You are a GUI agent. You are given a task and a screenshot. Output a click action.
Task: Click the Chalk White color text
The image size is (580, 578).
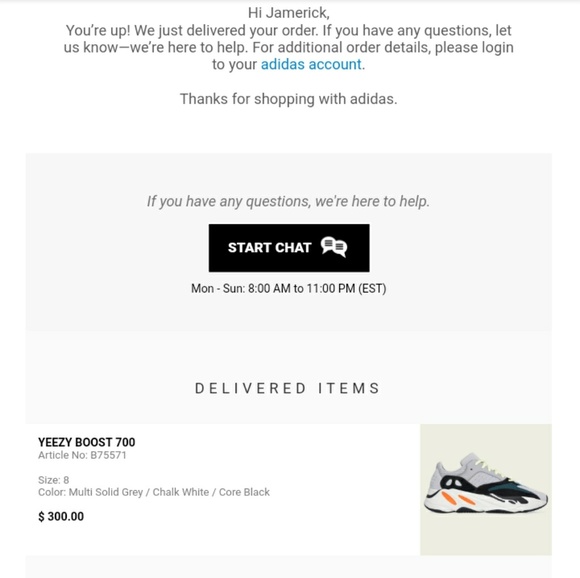[181, 492]
